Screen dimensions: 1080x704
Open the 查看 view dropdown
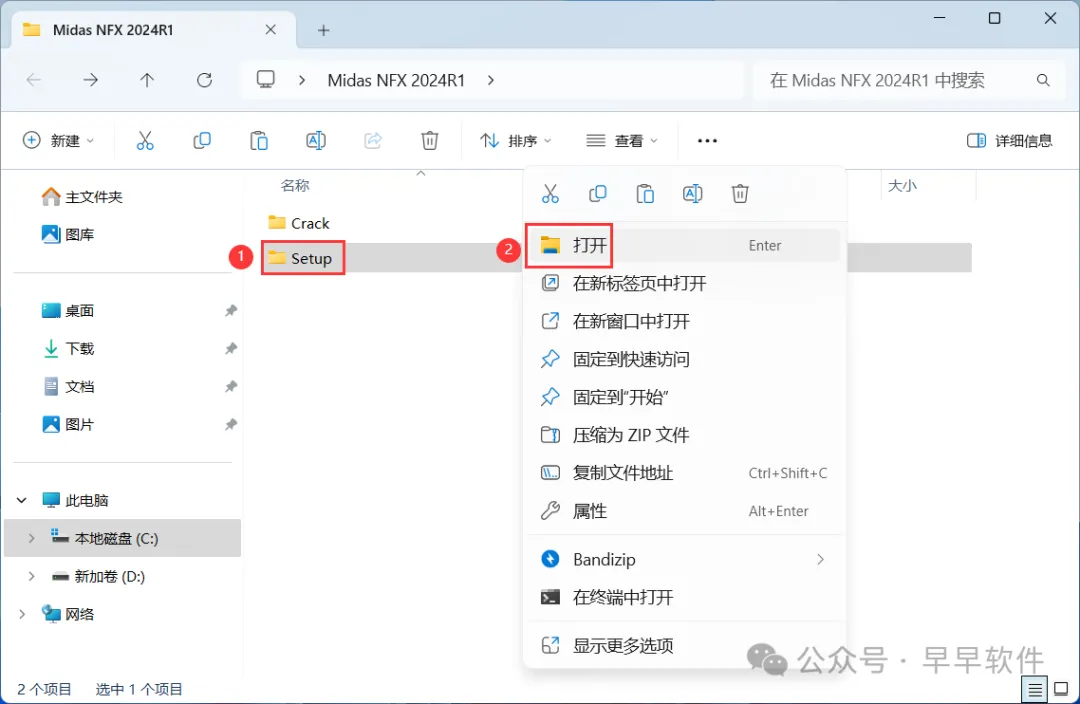pyautogui.click(x=622, y=141)
